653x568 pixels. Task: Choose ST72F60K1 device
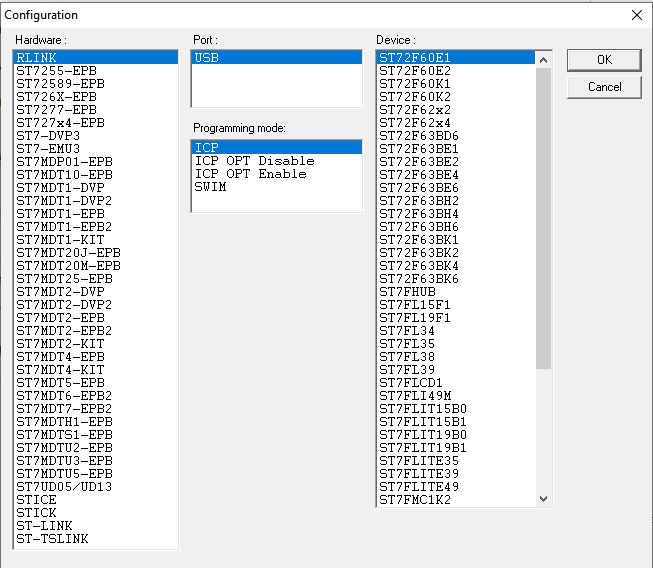(456, 84)
